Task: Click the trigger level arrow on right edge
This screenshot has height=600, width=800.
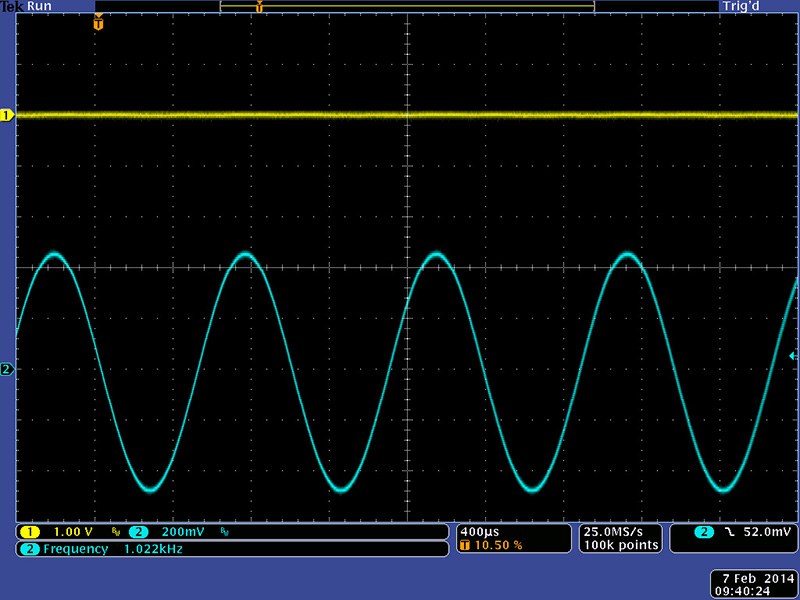Action: [x=794, y=355]
